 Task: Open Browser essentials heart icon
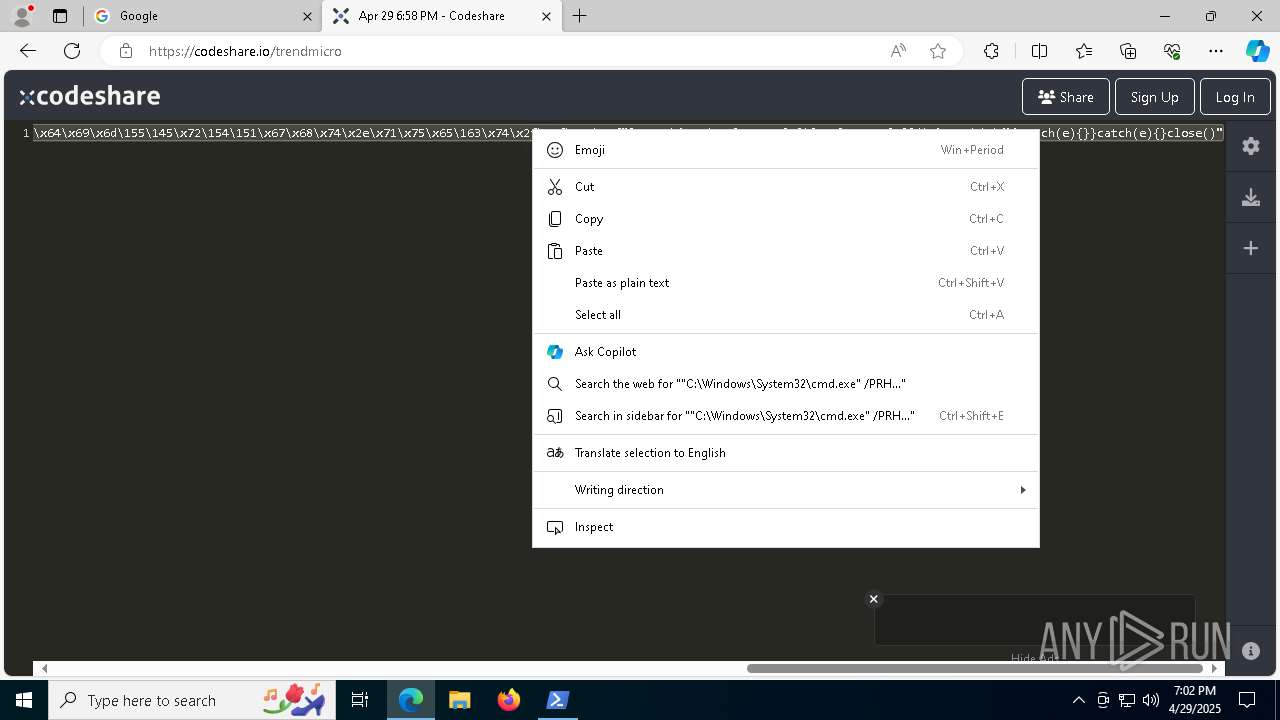(x=1172, y=51)
